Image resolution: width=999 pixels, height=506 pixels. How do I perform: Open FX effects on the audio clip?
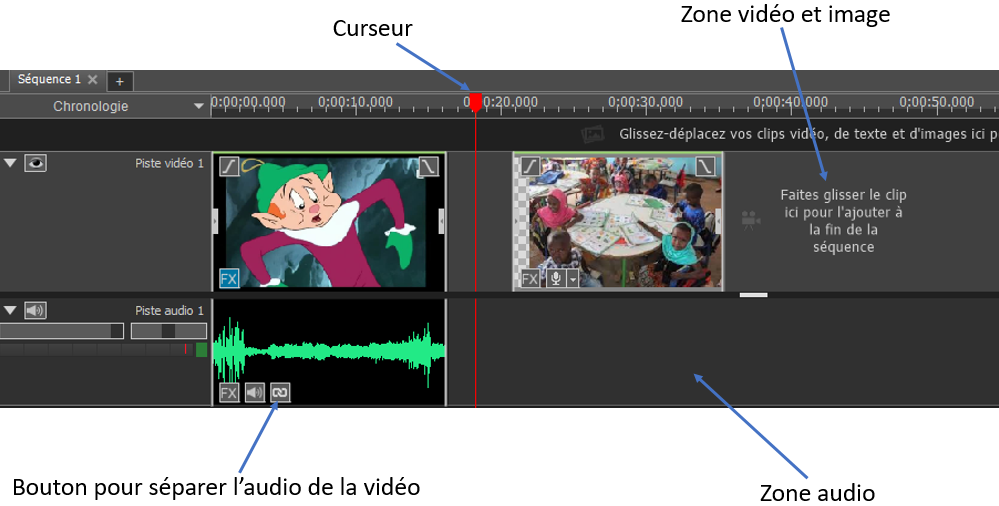(229, 393)
